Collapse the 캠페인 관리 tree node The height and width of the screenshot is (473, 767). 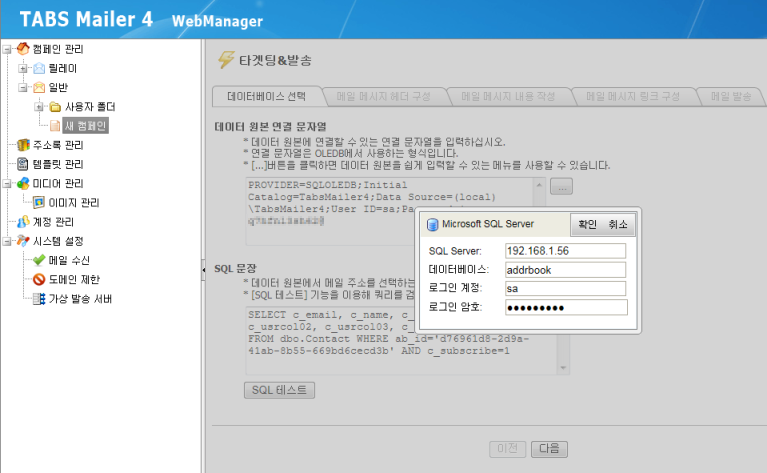tap(8, 49)
